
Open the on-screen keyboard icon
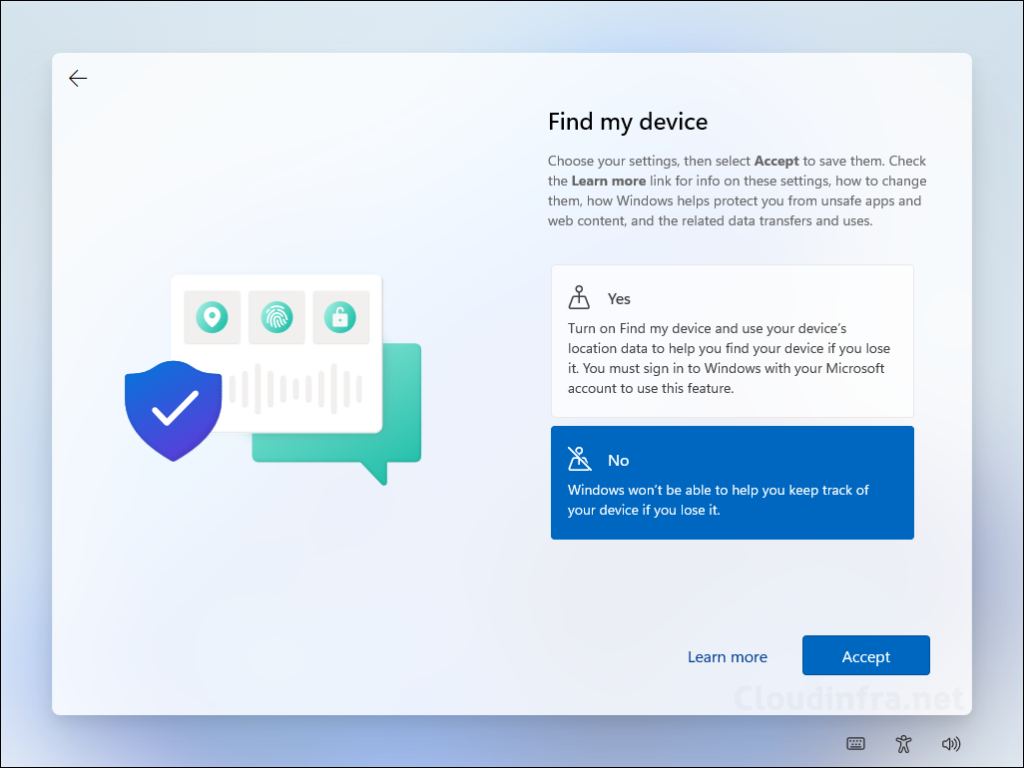pos(856,743)
